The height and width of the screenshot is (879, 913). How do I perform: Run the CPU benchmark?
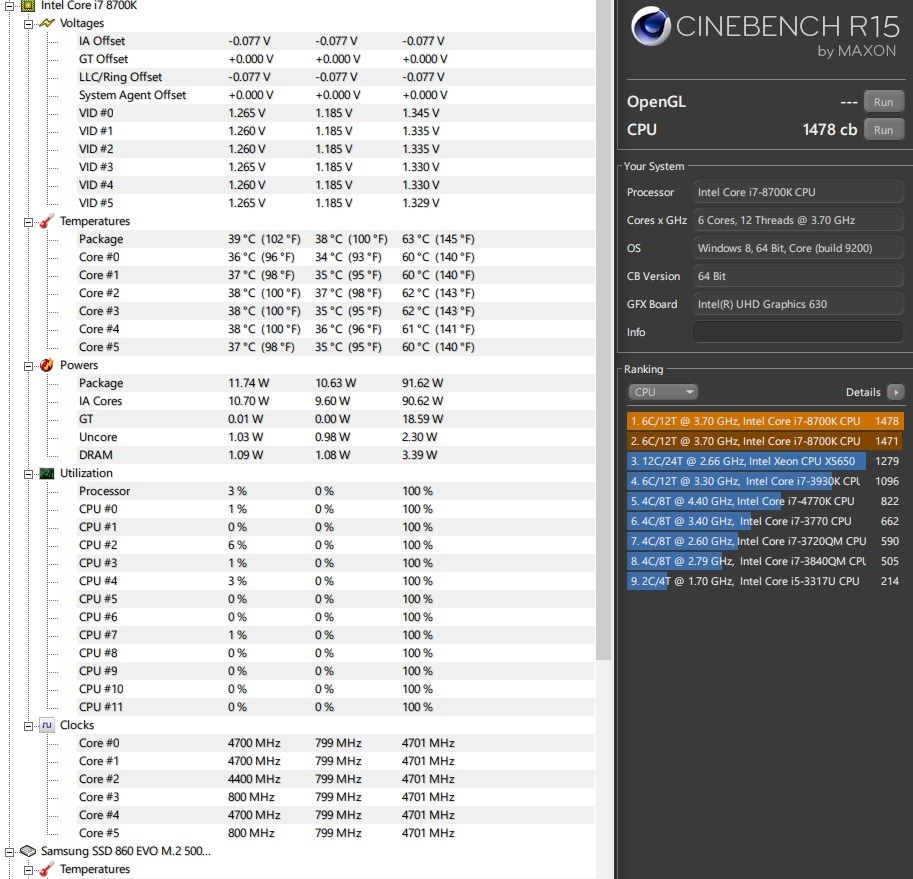tap(883, 130)
